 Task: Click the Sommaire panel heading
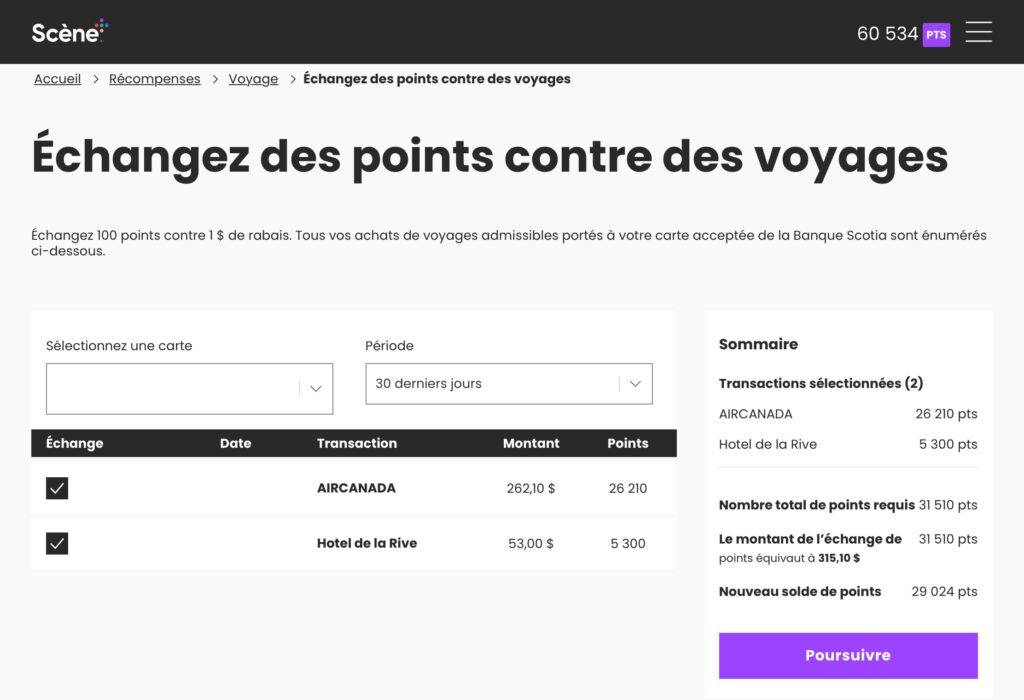(758, 343)
